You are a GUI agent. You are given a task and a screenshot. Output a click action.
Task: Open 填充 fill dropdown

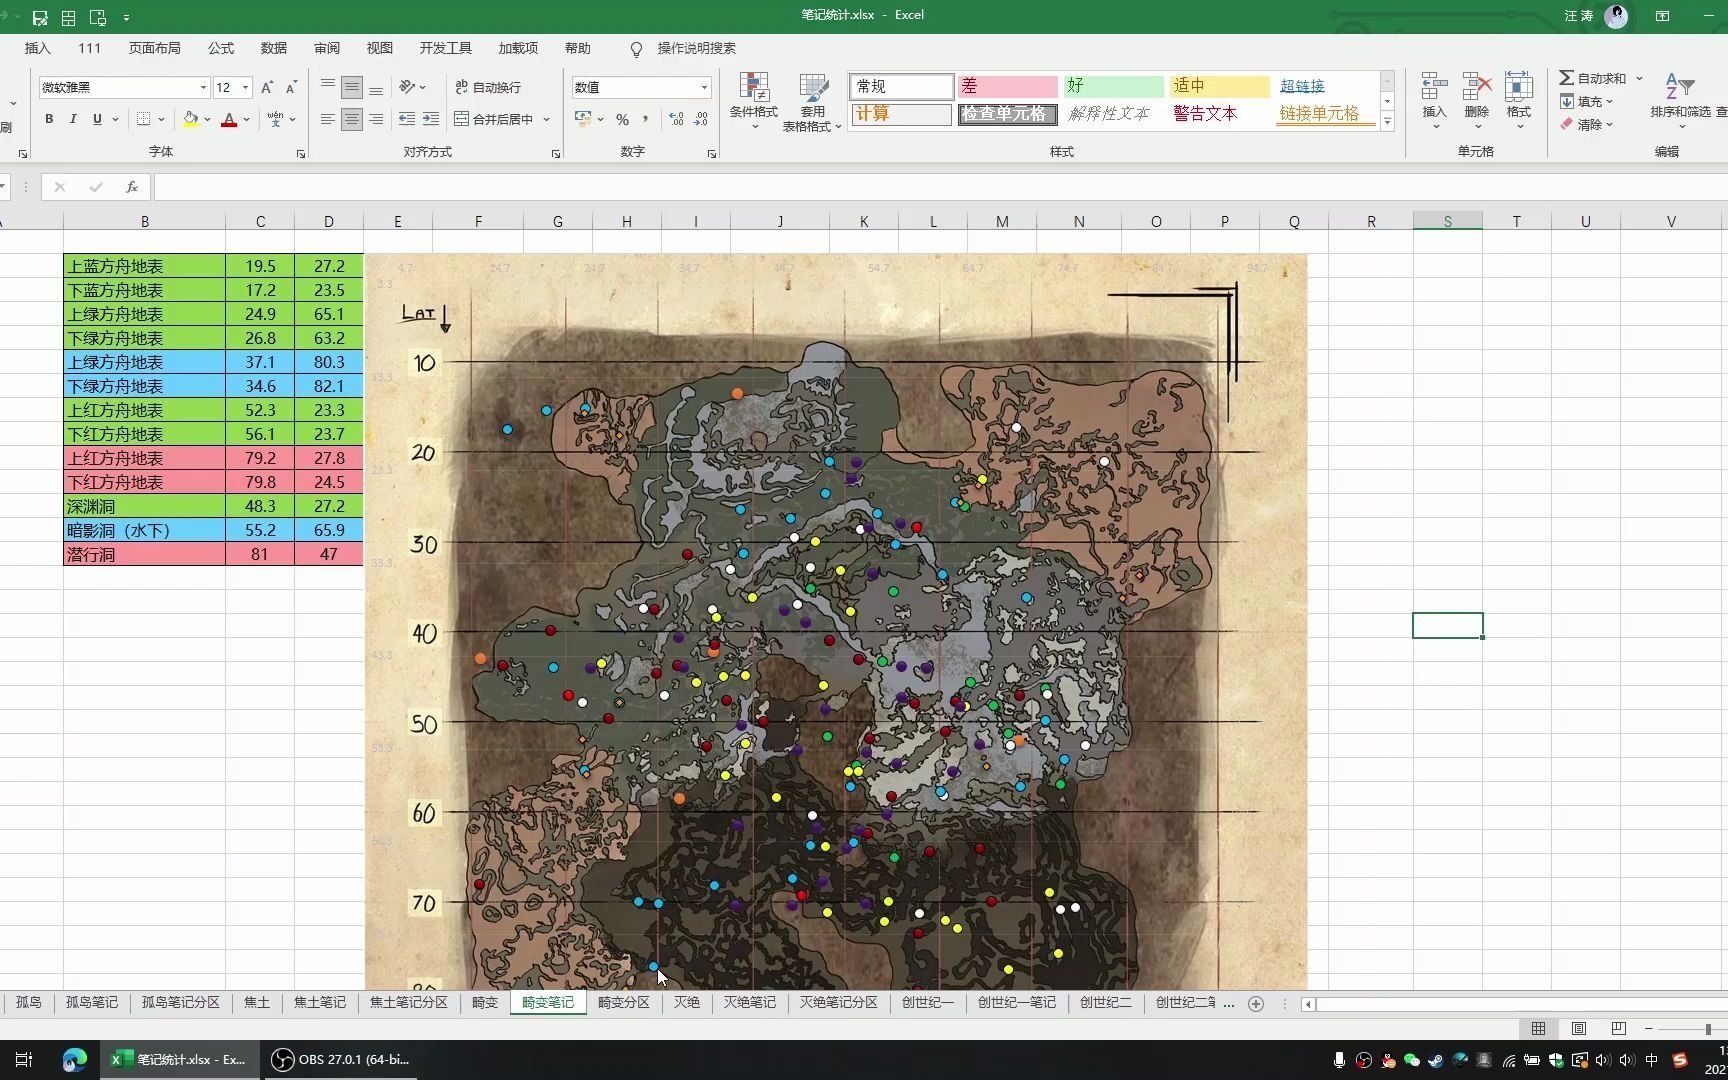click(1587, 101)
